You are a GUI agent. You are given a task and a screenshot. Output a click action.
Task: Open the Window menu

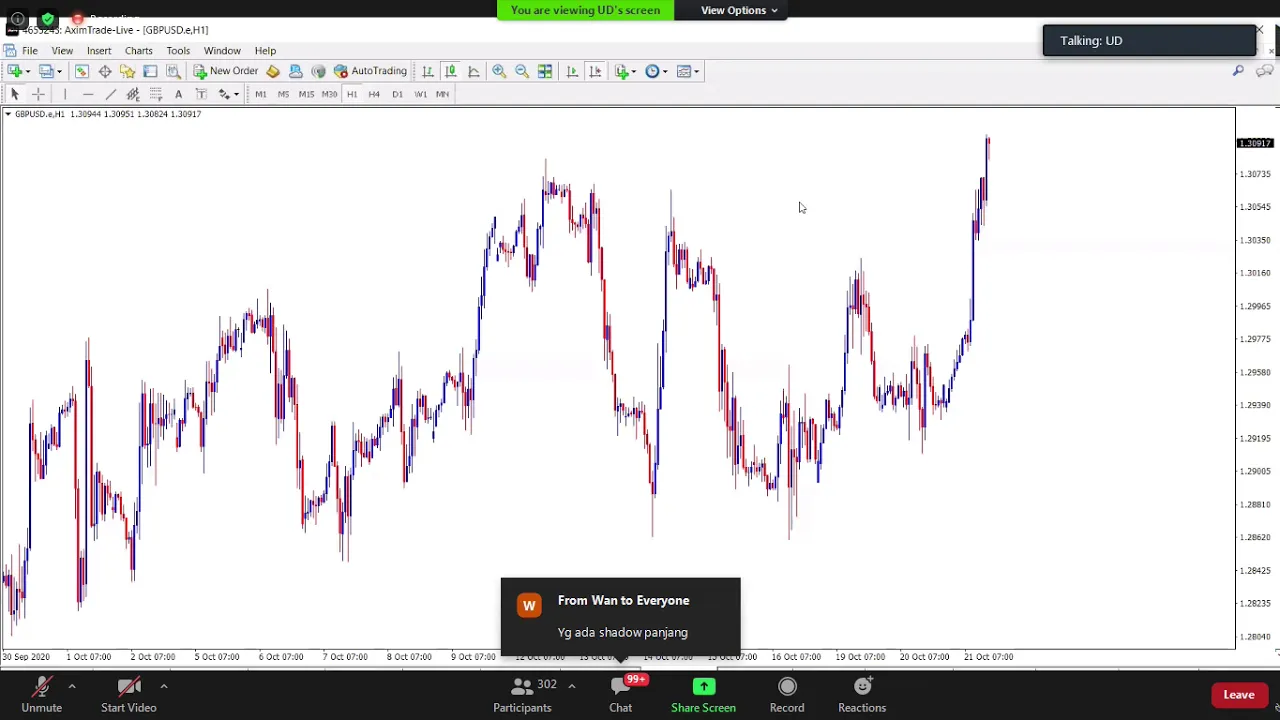tap(222, 50)
